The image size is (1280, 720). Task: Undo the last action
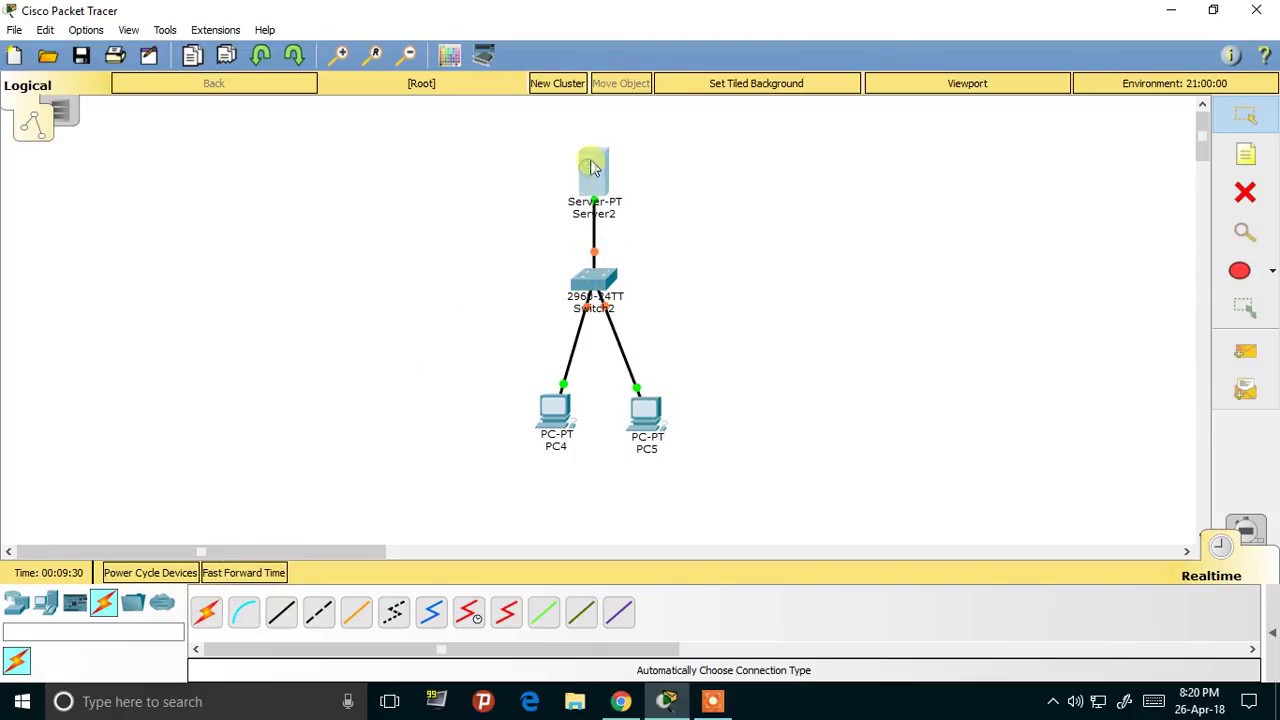(x=260, y=56)
